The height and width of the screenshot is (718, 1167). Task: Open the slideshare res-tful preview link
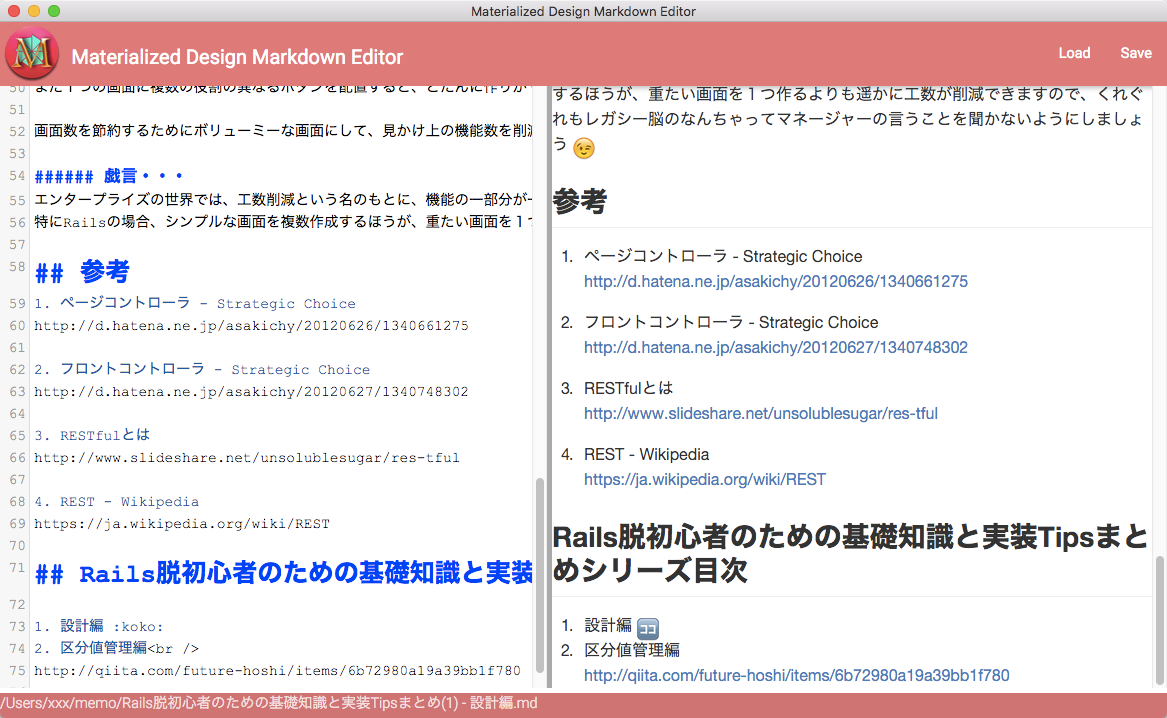click(x=761, y=414)
